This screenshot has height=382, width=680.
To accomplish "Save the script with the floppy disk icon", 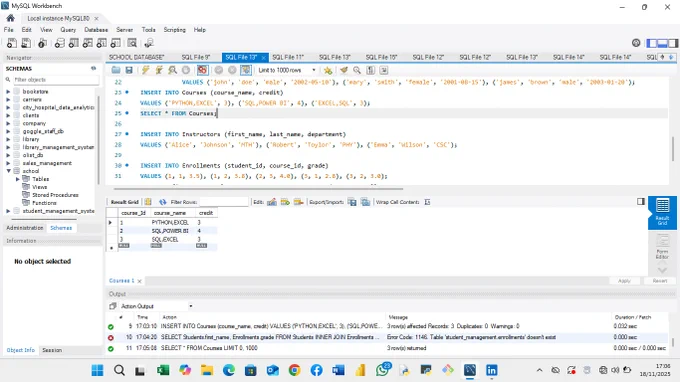I will click(x=129, y=70).
